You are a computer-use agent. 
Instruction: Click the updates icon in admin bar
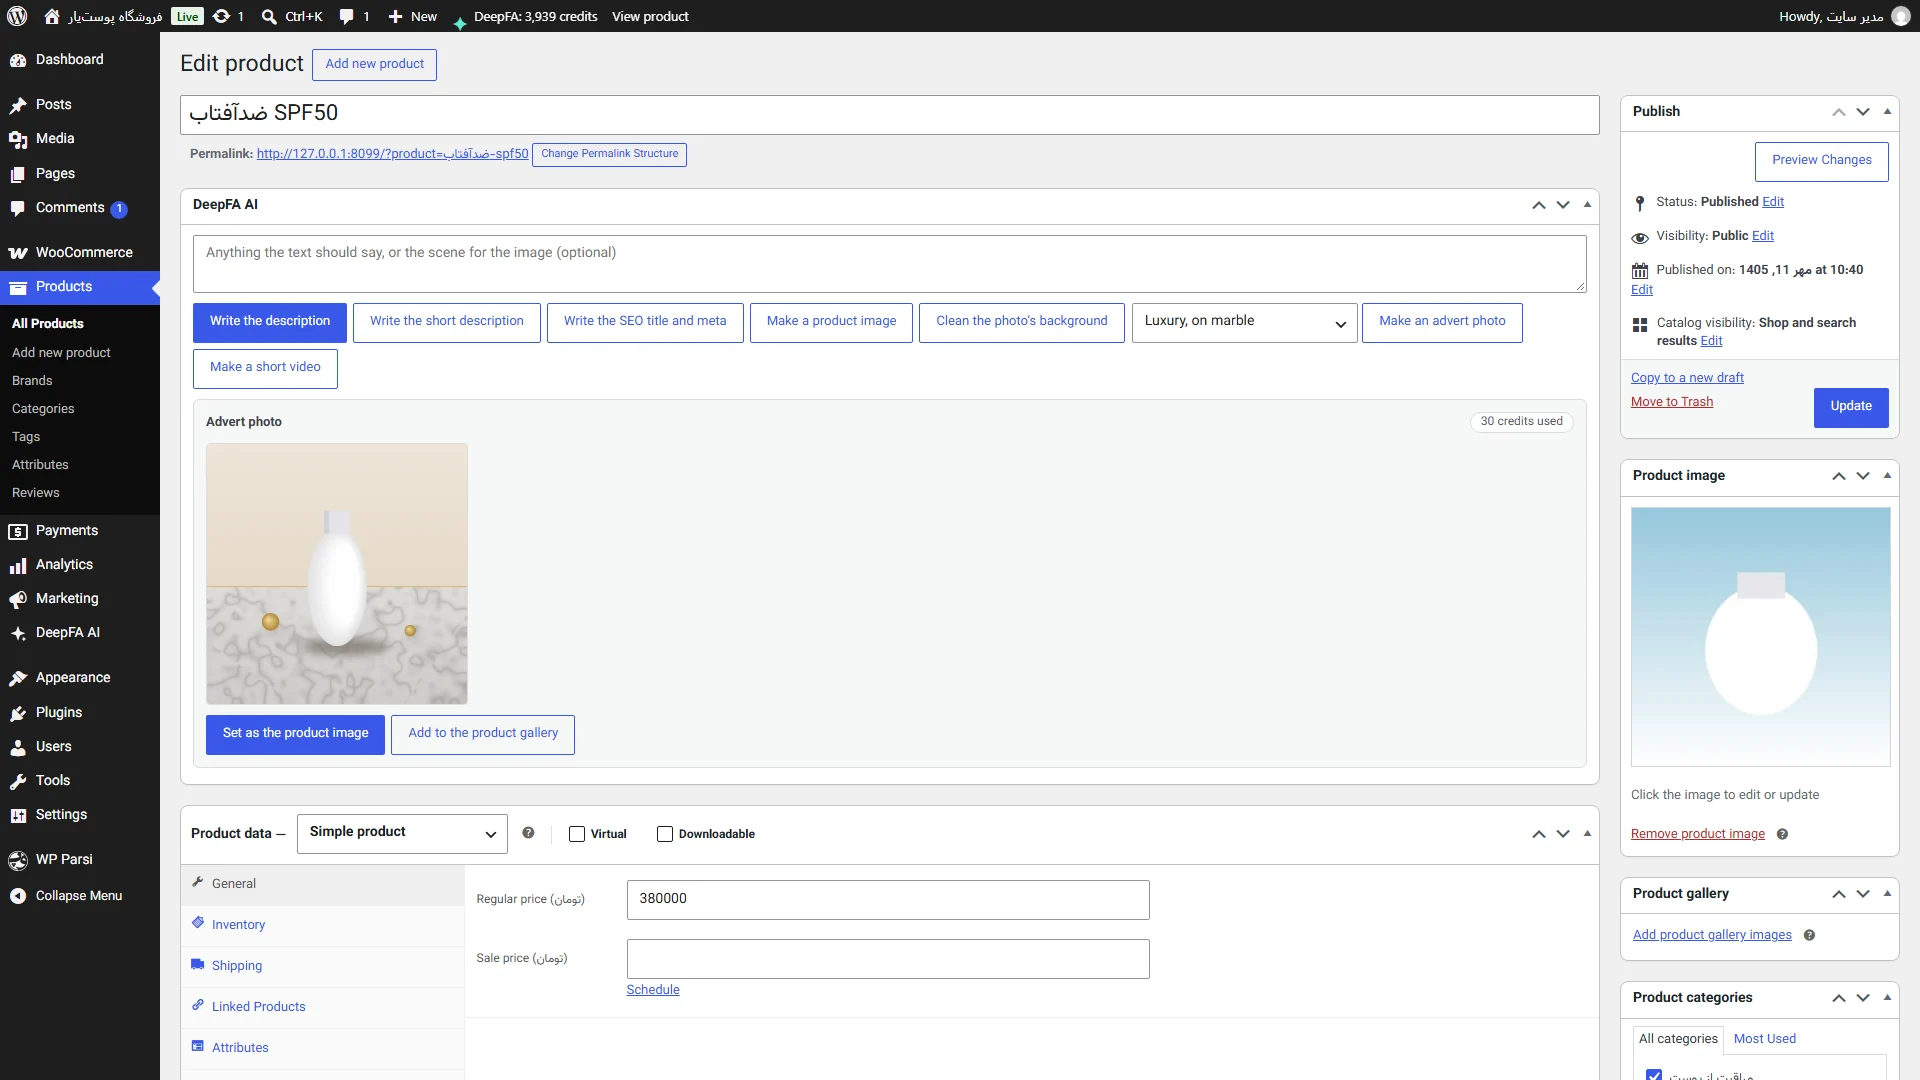pyautogui.click(x=222, y=16)
